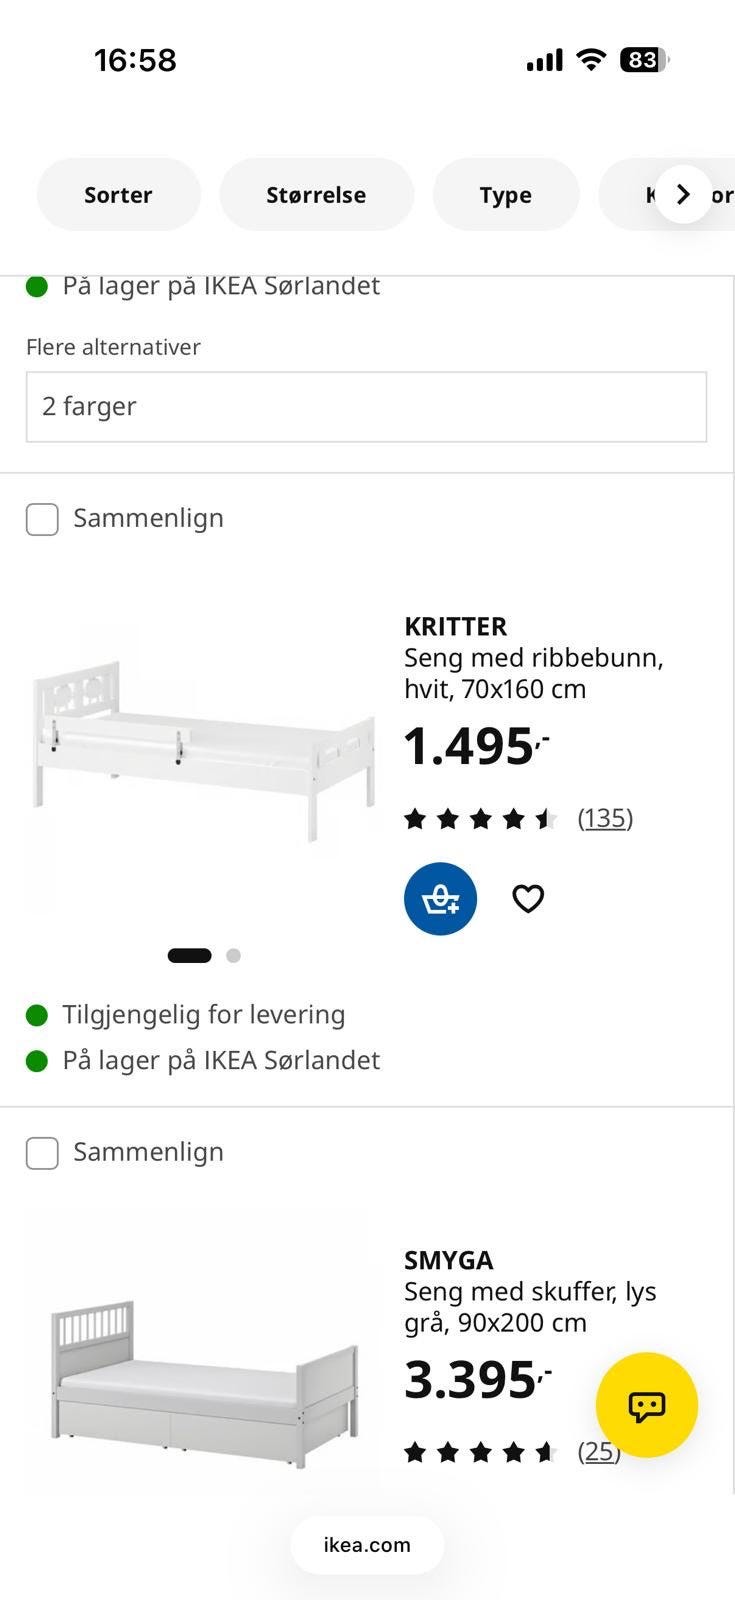This screenshot has height=1600, width=735.
Task: Switch to second KRITTER image dot
Action: 233,956
